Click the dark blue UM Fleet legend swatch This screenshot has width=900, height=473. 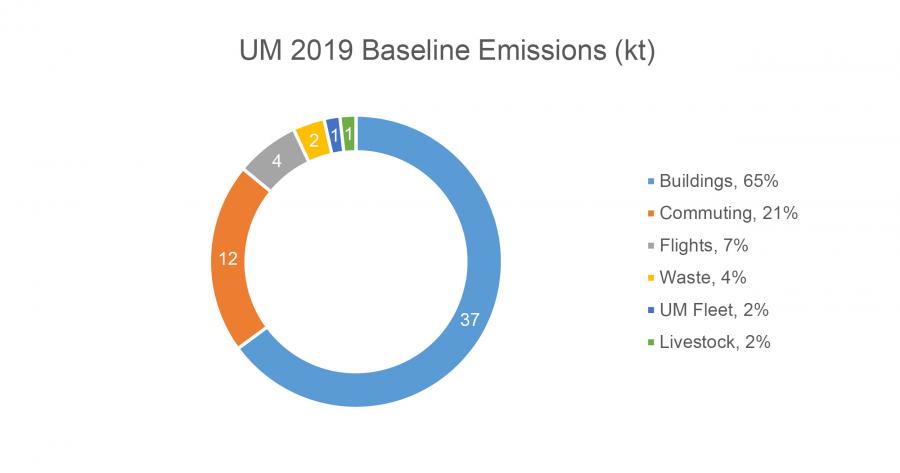tap(652, 309)
